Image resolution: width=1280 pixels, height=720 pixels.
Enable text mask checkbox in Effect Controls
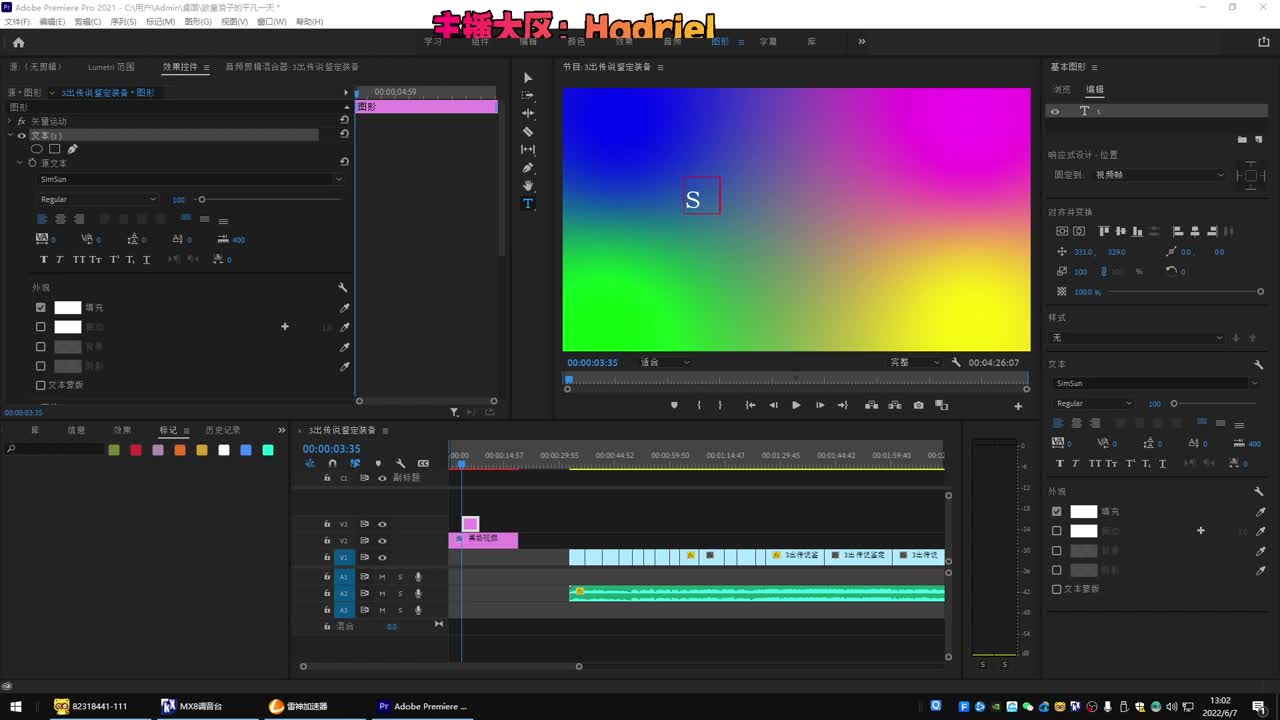pyautogui.click(x=40, y=385)
